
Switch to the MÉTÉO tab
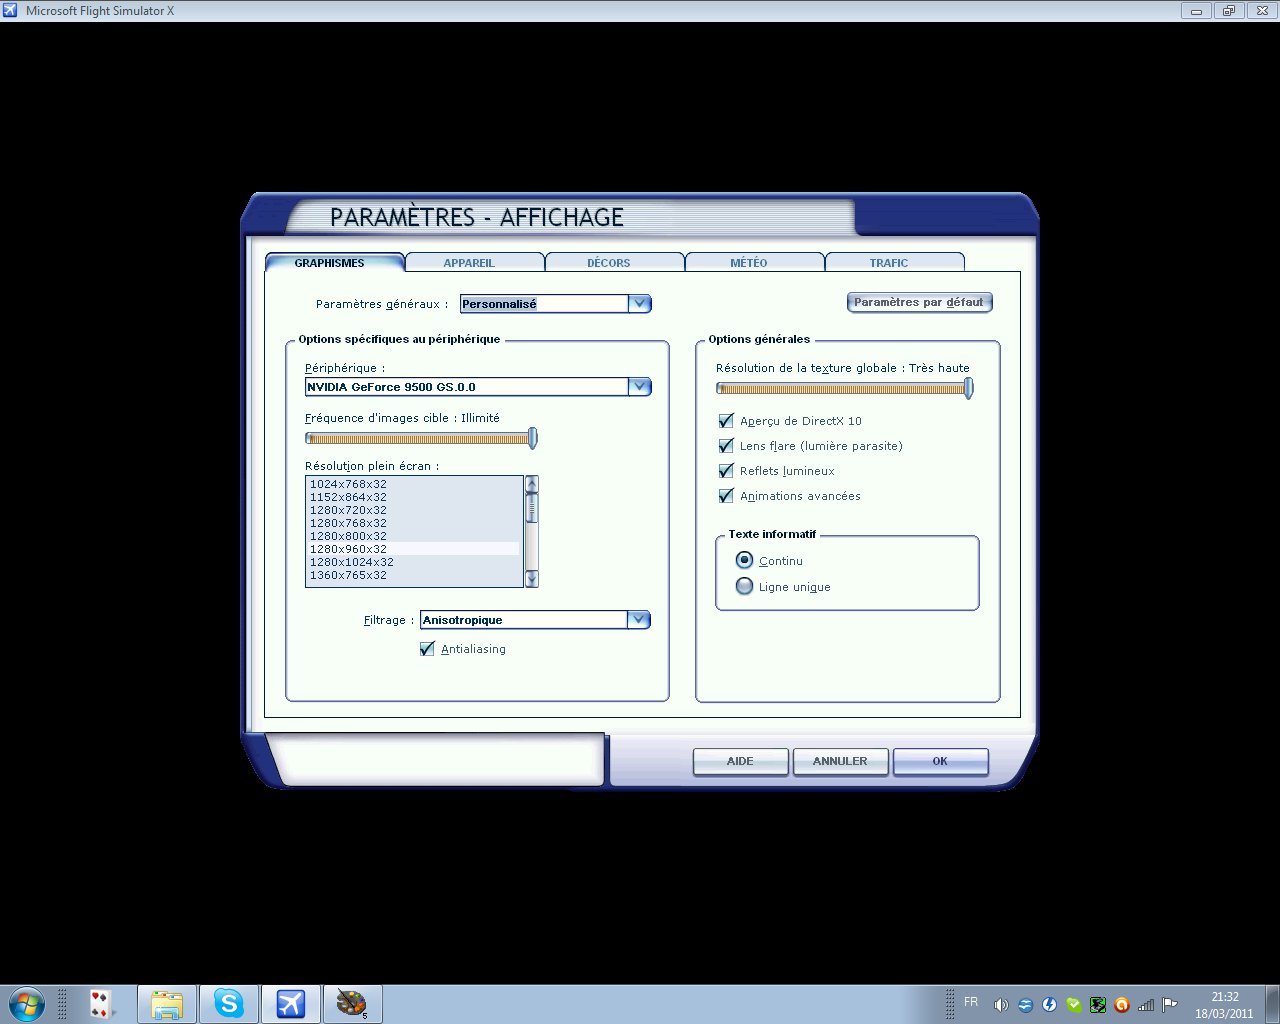coord(754,262)
